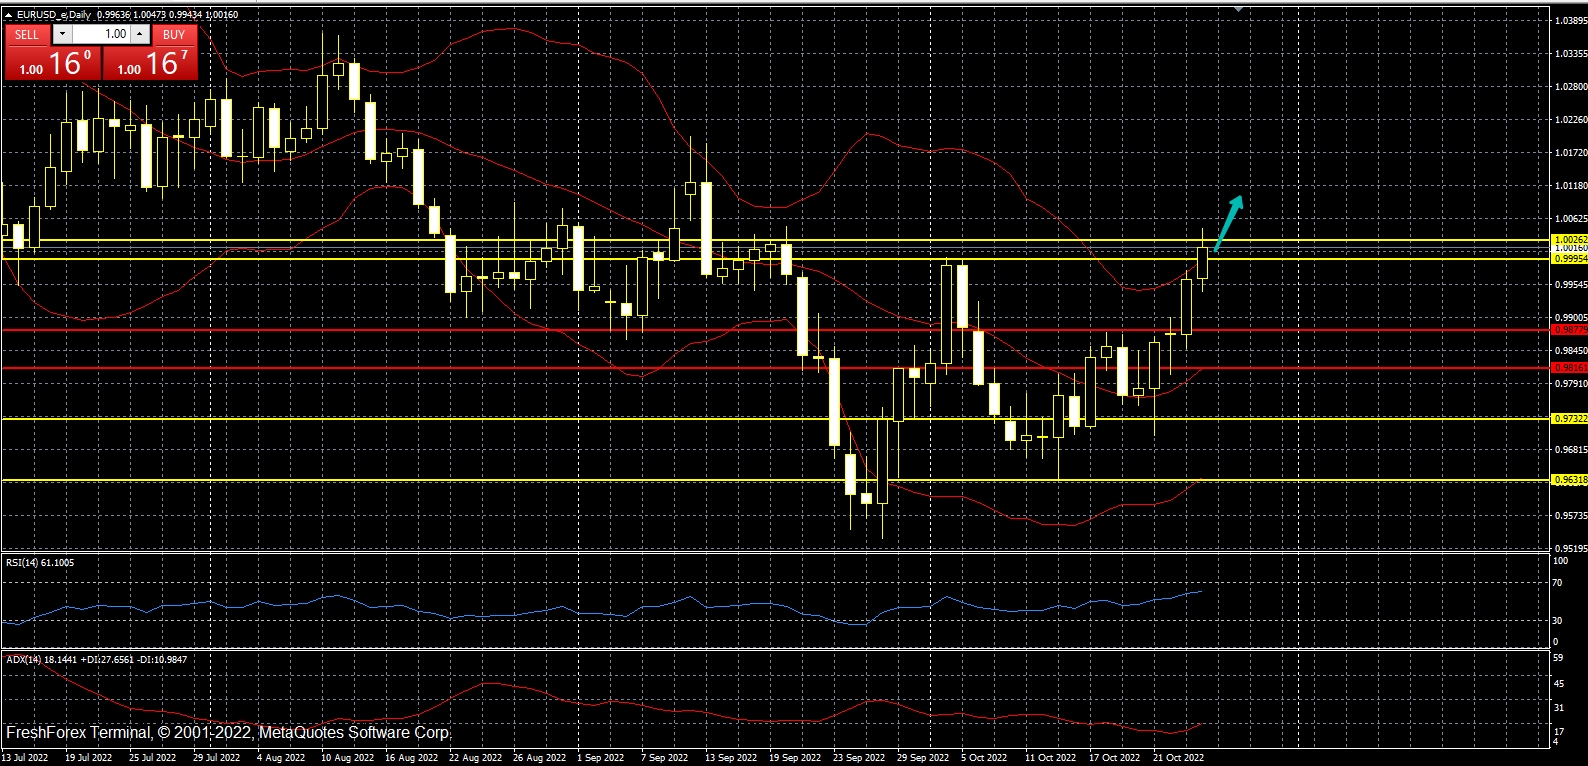1588x766 pixels.
Task: Select the yellow 0.97322 price level tag
Action: click(1569, 418)
